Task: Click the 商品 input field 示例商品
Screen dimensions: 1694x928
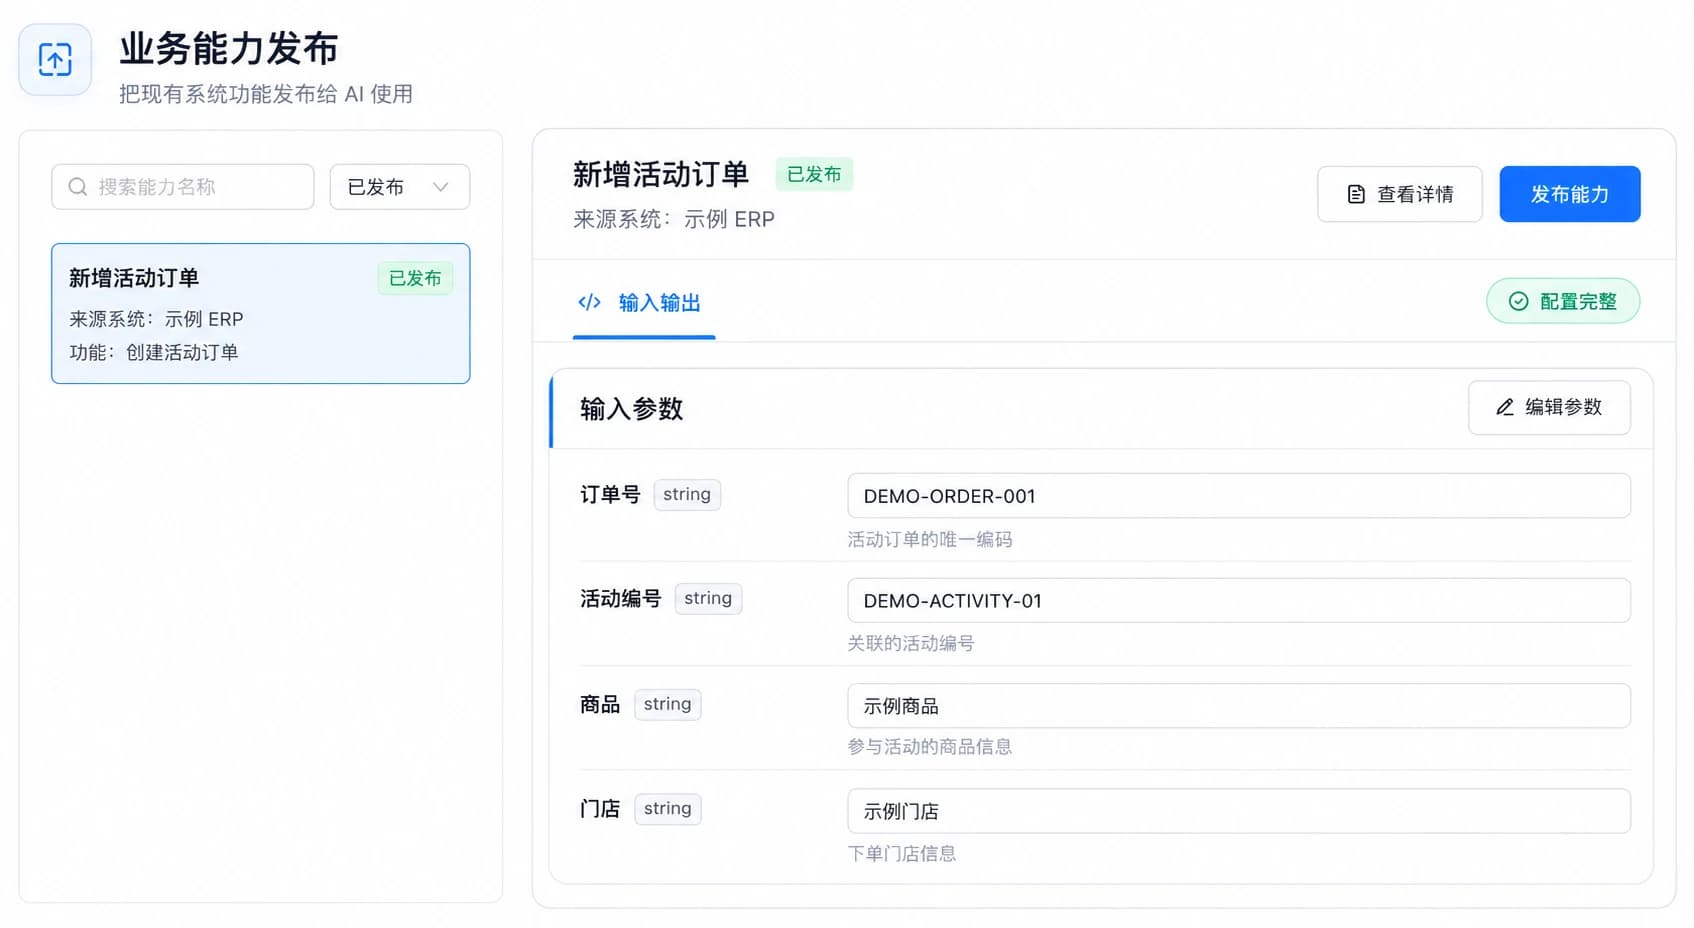Action: click(x=1239, y=706)
